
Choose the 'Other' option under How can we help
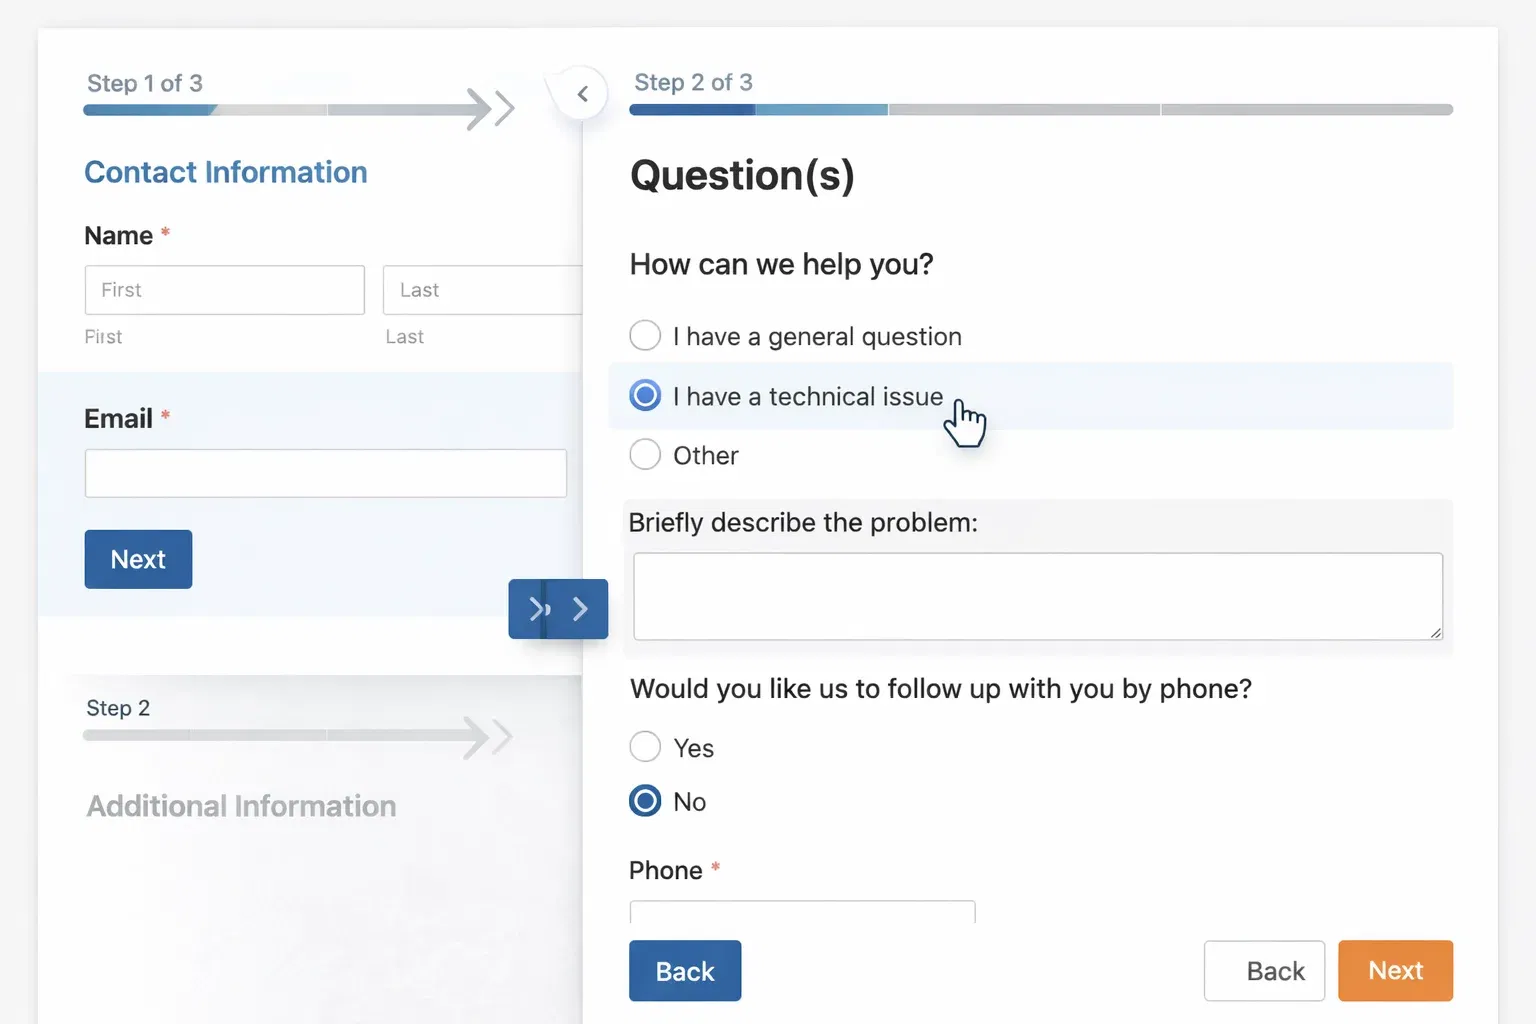[645, 455]
